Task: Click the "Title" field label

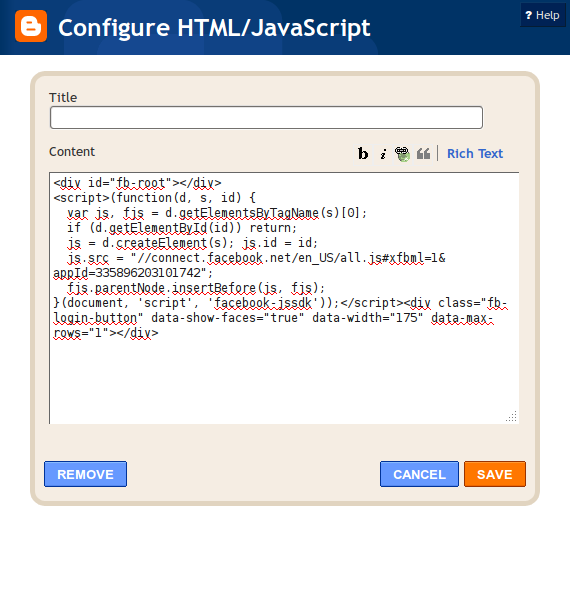Action: [x=63, y=98]
